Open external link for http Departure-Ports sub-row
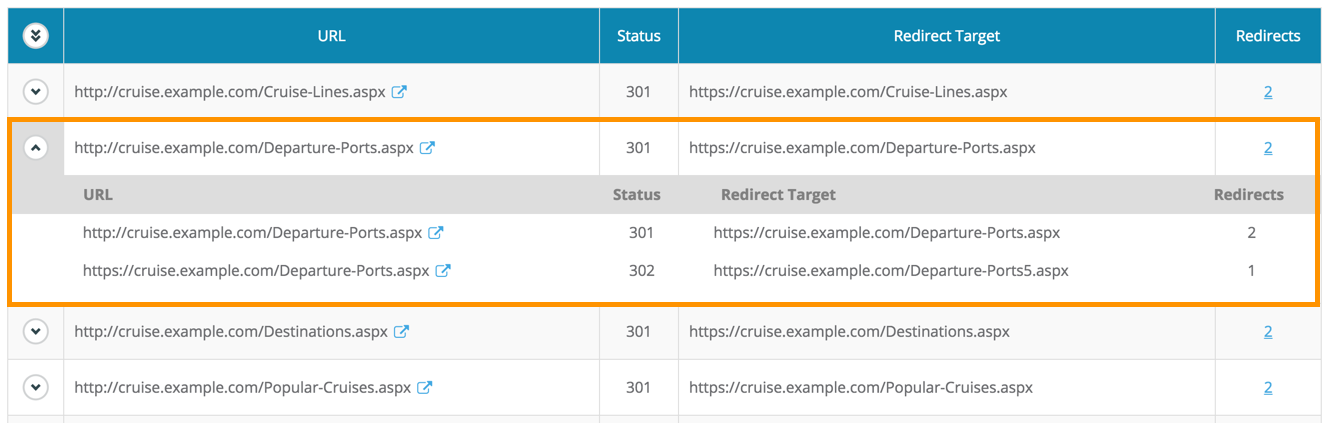The width and height of the screenshot is (1330, 423). 436,233
